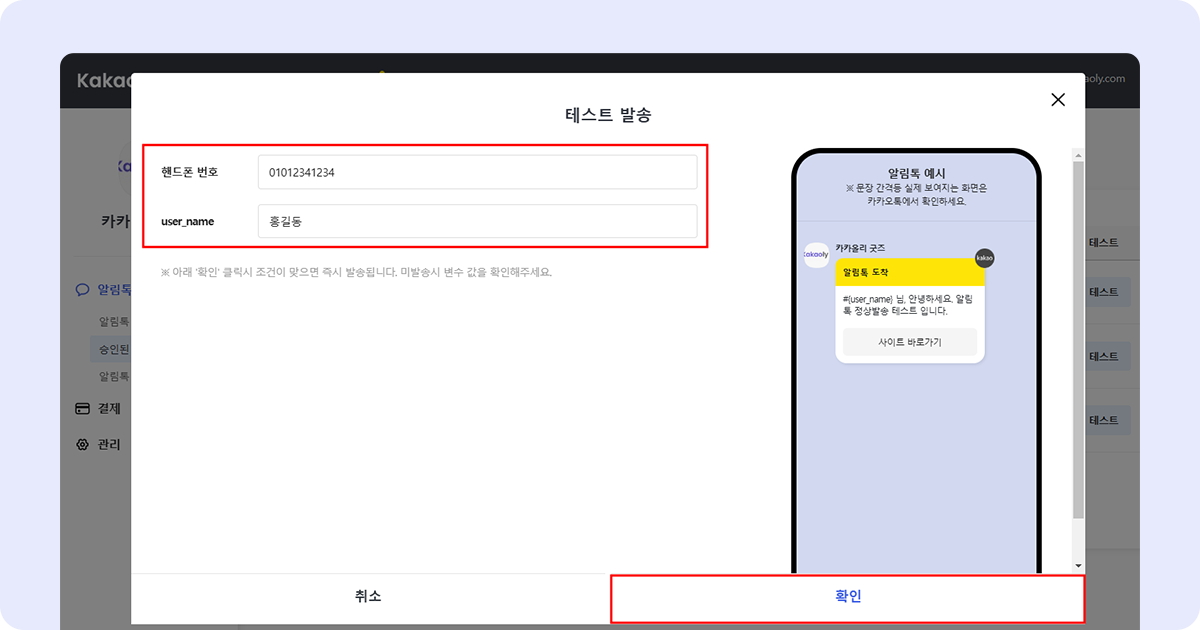Open the 결제 menu in the sidebar

109,409
